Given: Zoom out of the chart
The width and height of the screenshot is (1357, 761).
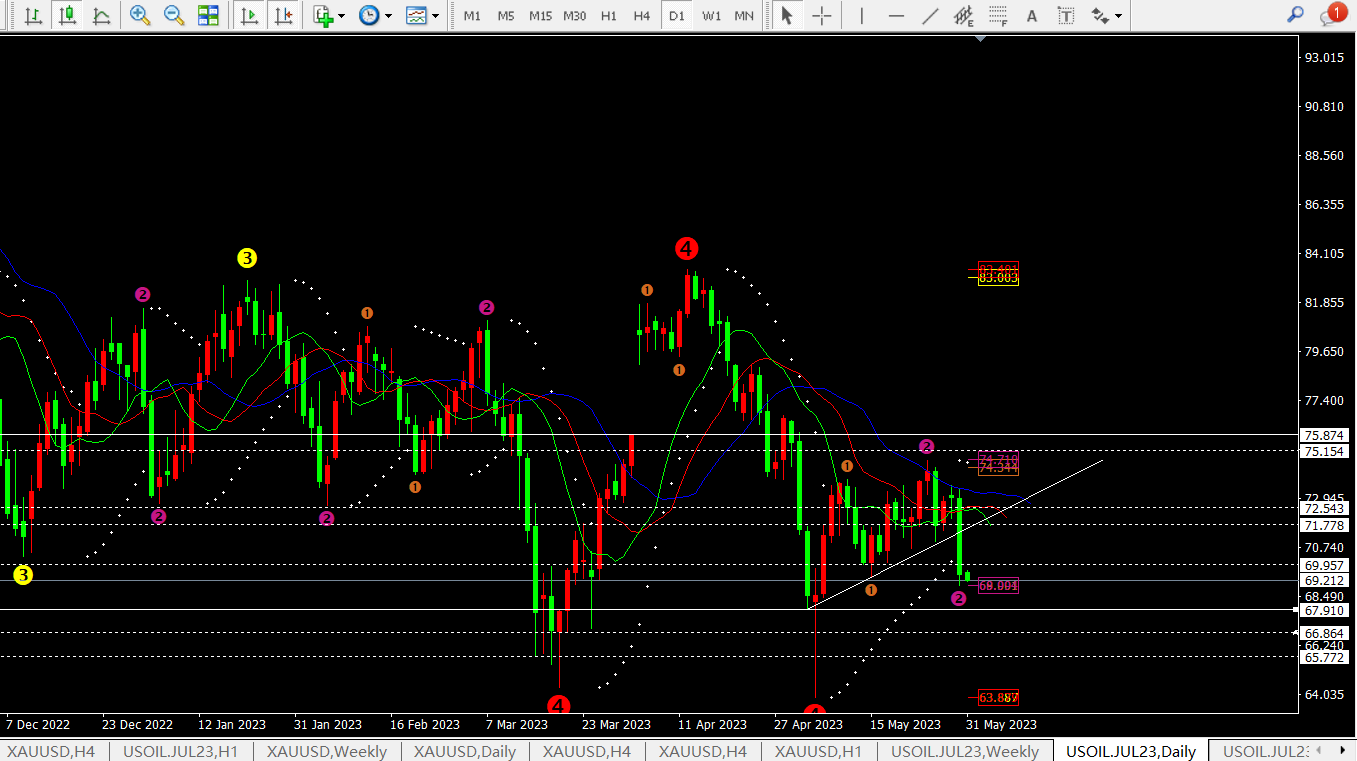Looking at the screenshot, I should [174, 16].
